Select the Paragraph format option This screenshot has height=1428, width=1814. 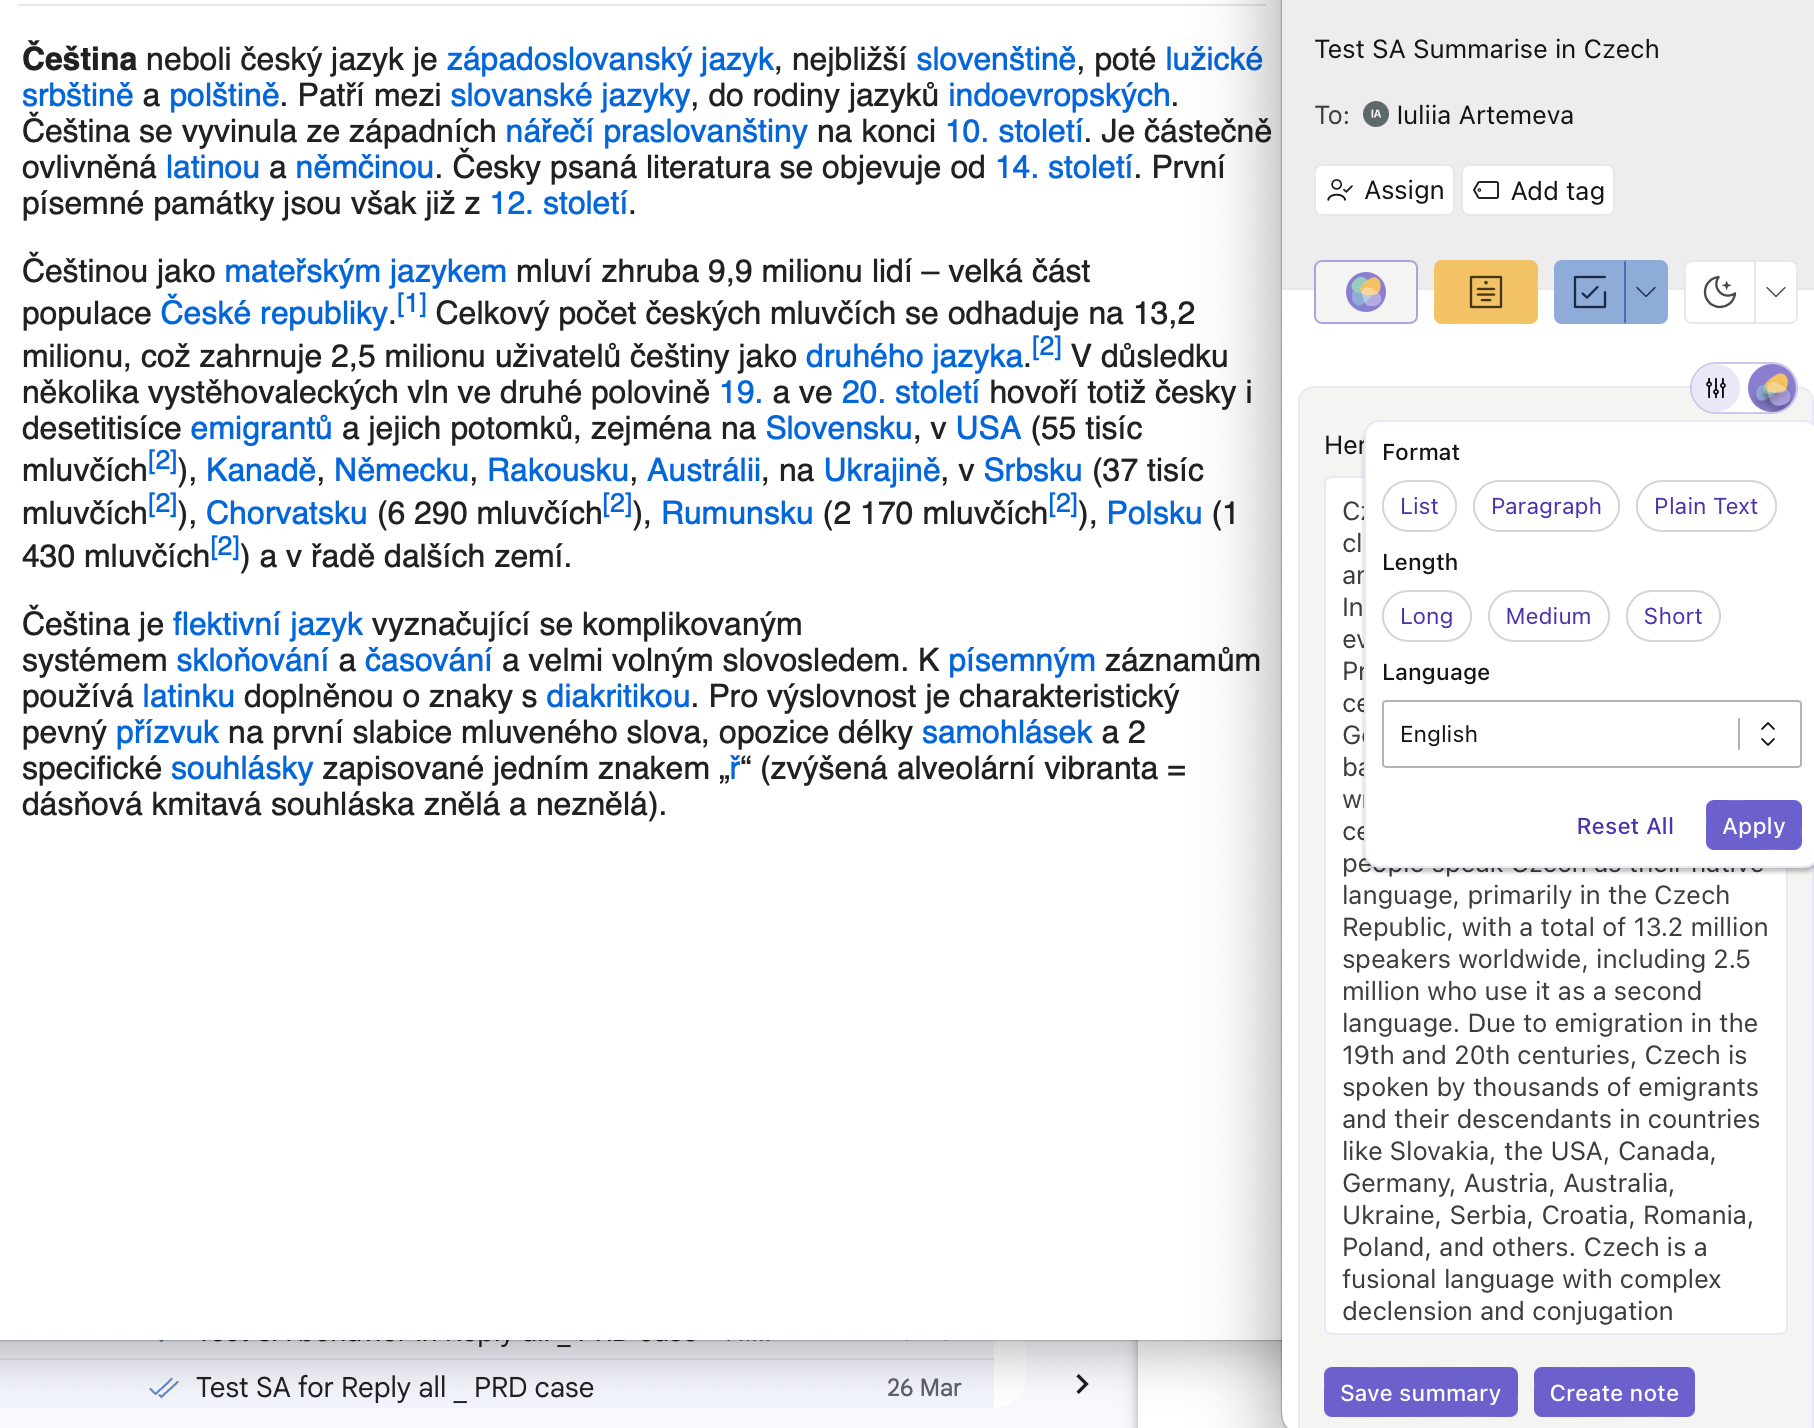pyautogui.click(x=1545, y=506)
